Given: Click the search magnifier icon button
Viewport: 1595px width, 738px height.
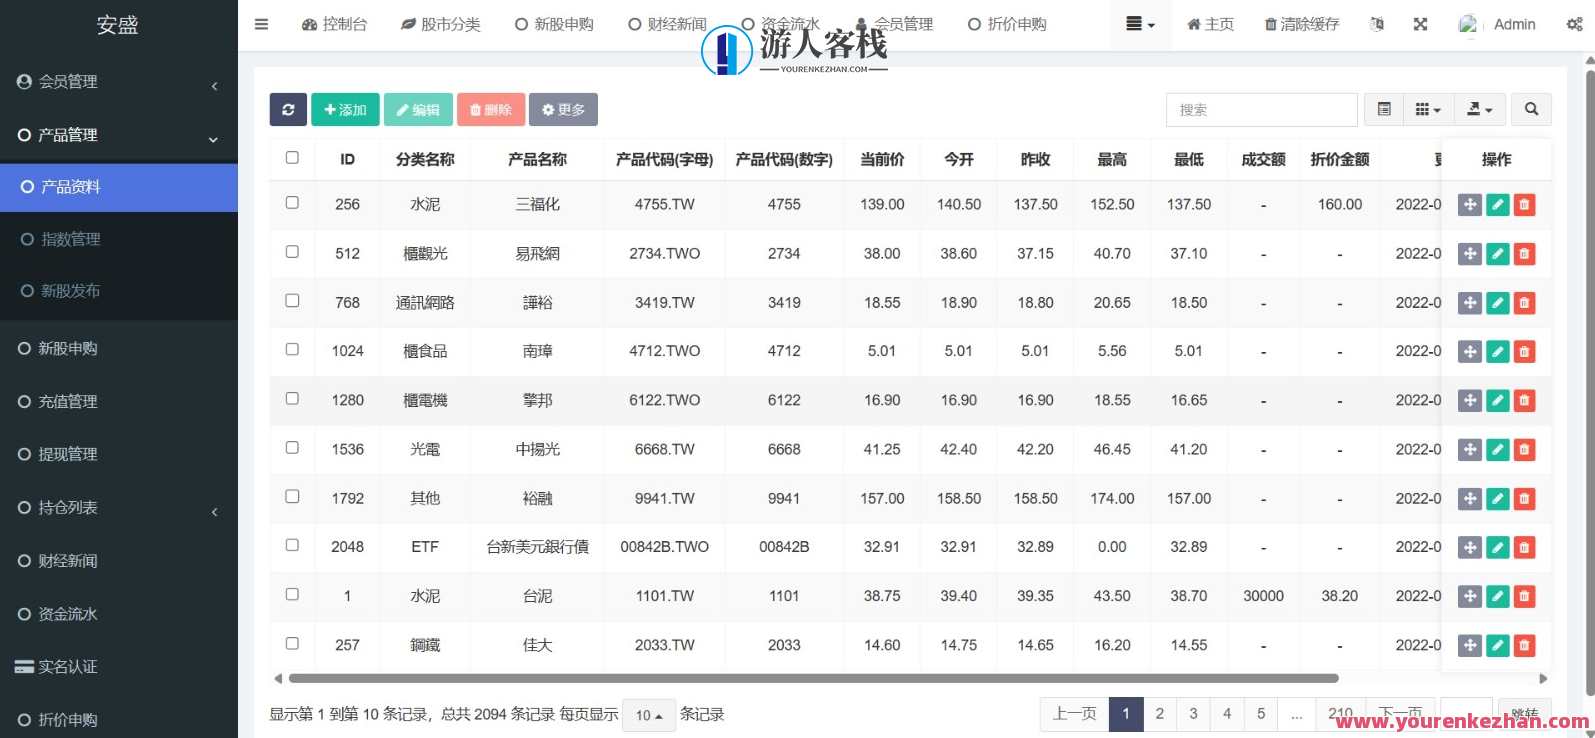Looking at the screenshot, I should click(1531, 110).
